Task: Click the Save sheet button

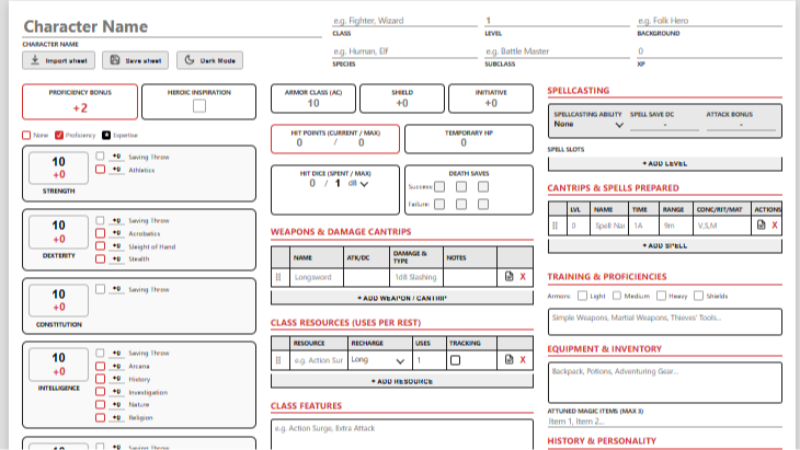Action: 136,60
